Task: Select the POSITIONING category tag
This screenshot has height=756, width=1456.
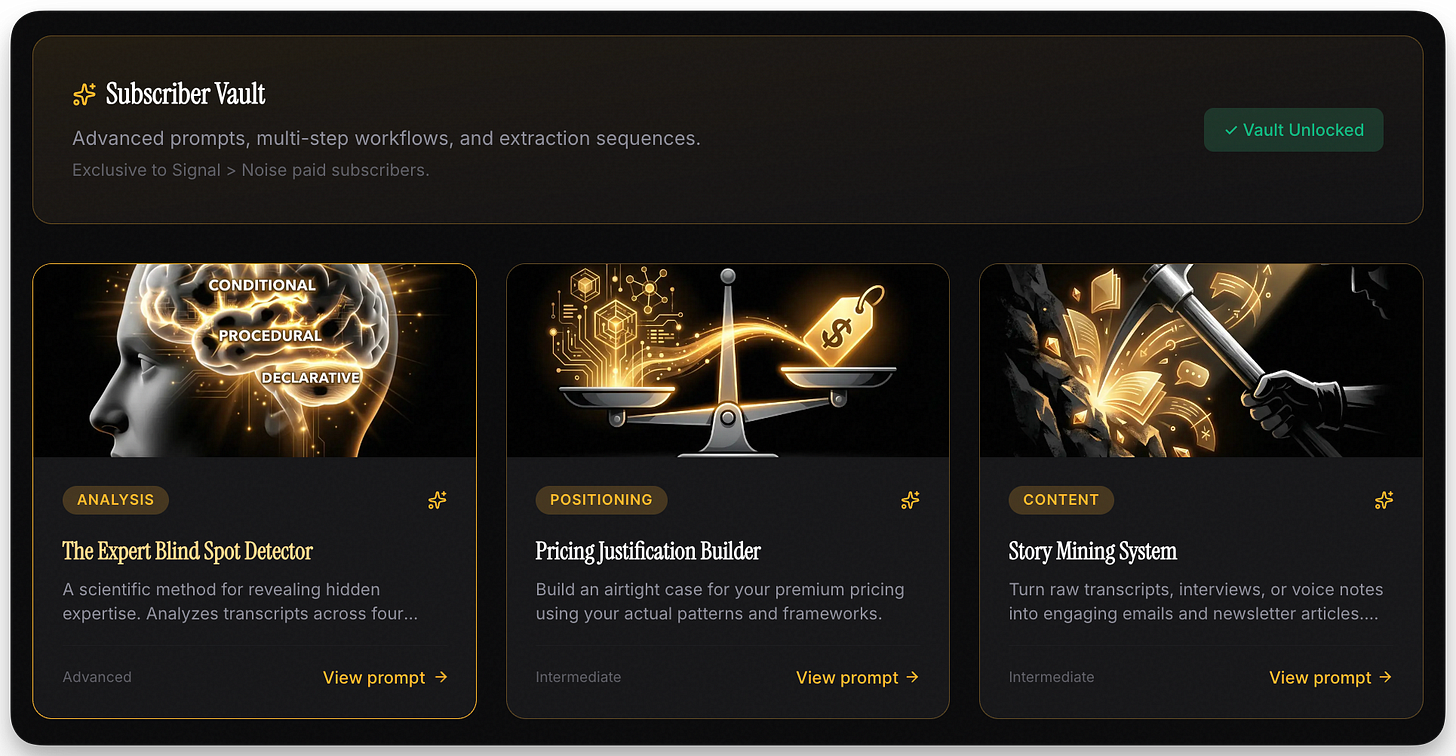Action: (601, 500)
